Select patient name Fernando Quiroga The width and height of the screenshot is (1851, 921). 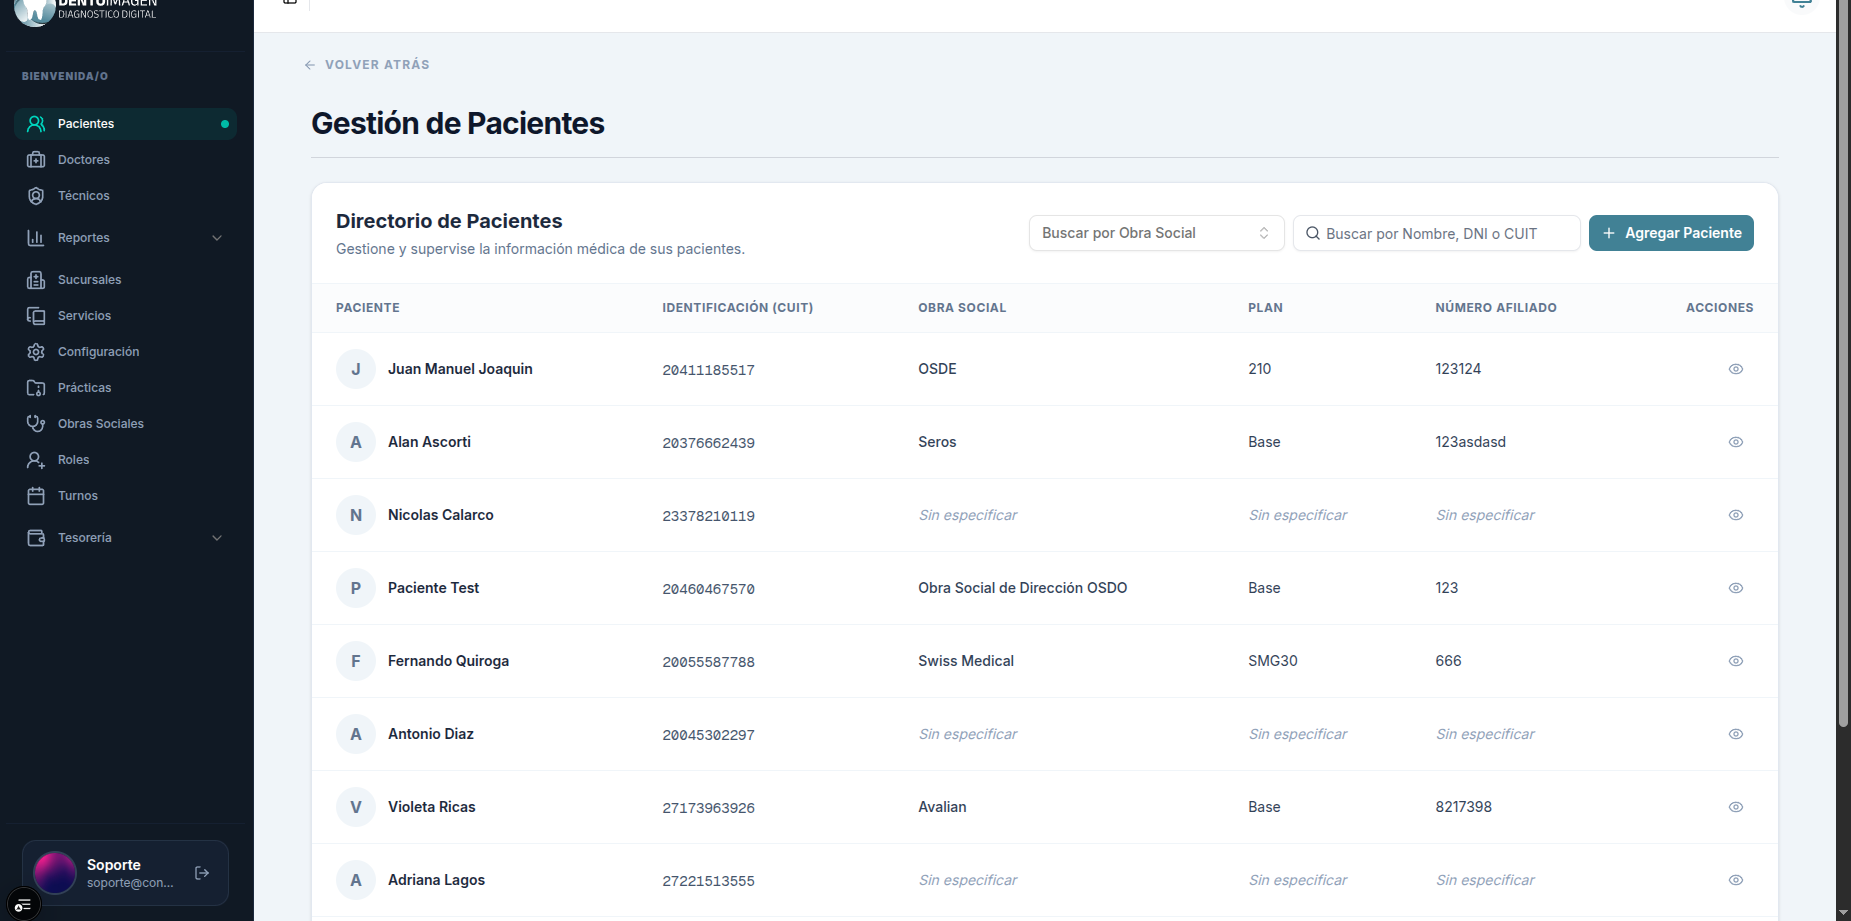click(x=448, y=661)
